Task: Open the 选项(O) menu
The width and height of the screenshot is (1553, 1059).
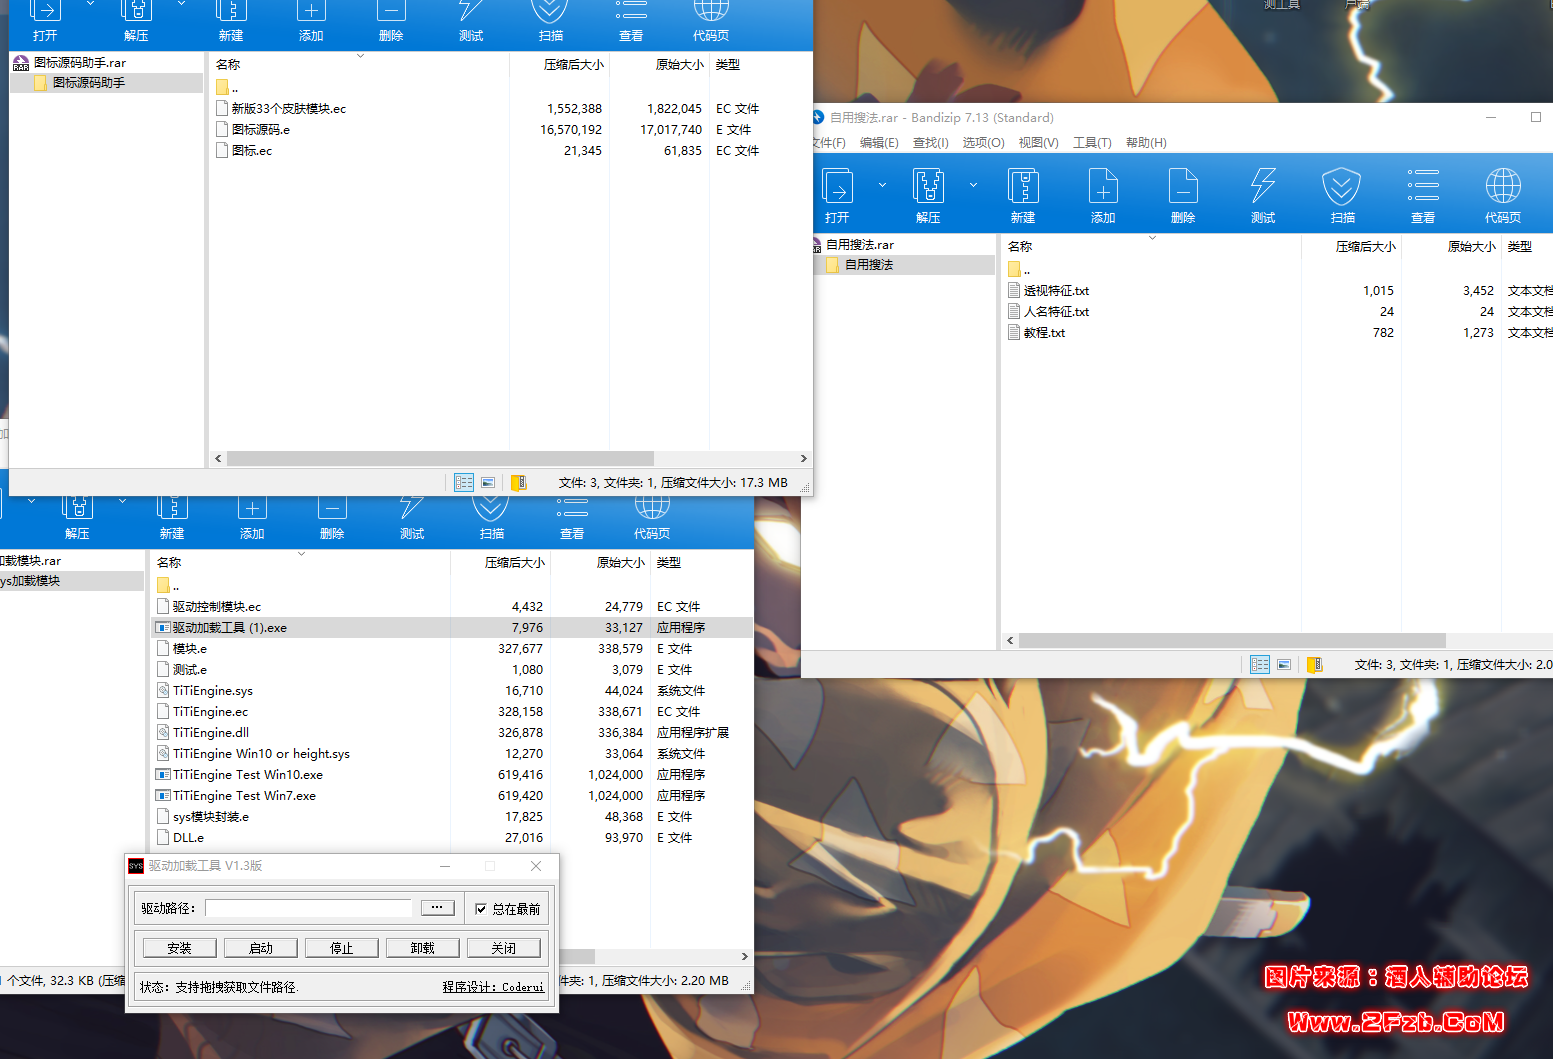Action: 983,143
